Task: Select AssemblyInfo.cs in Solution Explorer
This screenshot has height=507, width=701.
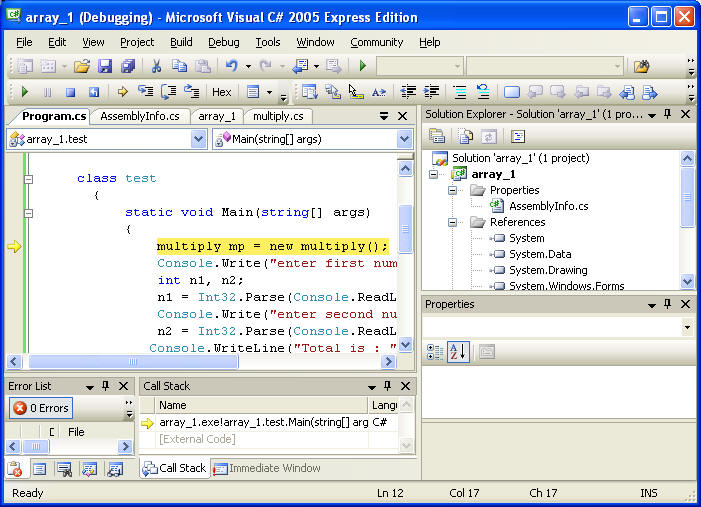Action: click(x=548, y=206)
